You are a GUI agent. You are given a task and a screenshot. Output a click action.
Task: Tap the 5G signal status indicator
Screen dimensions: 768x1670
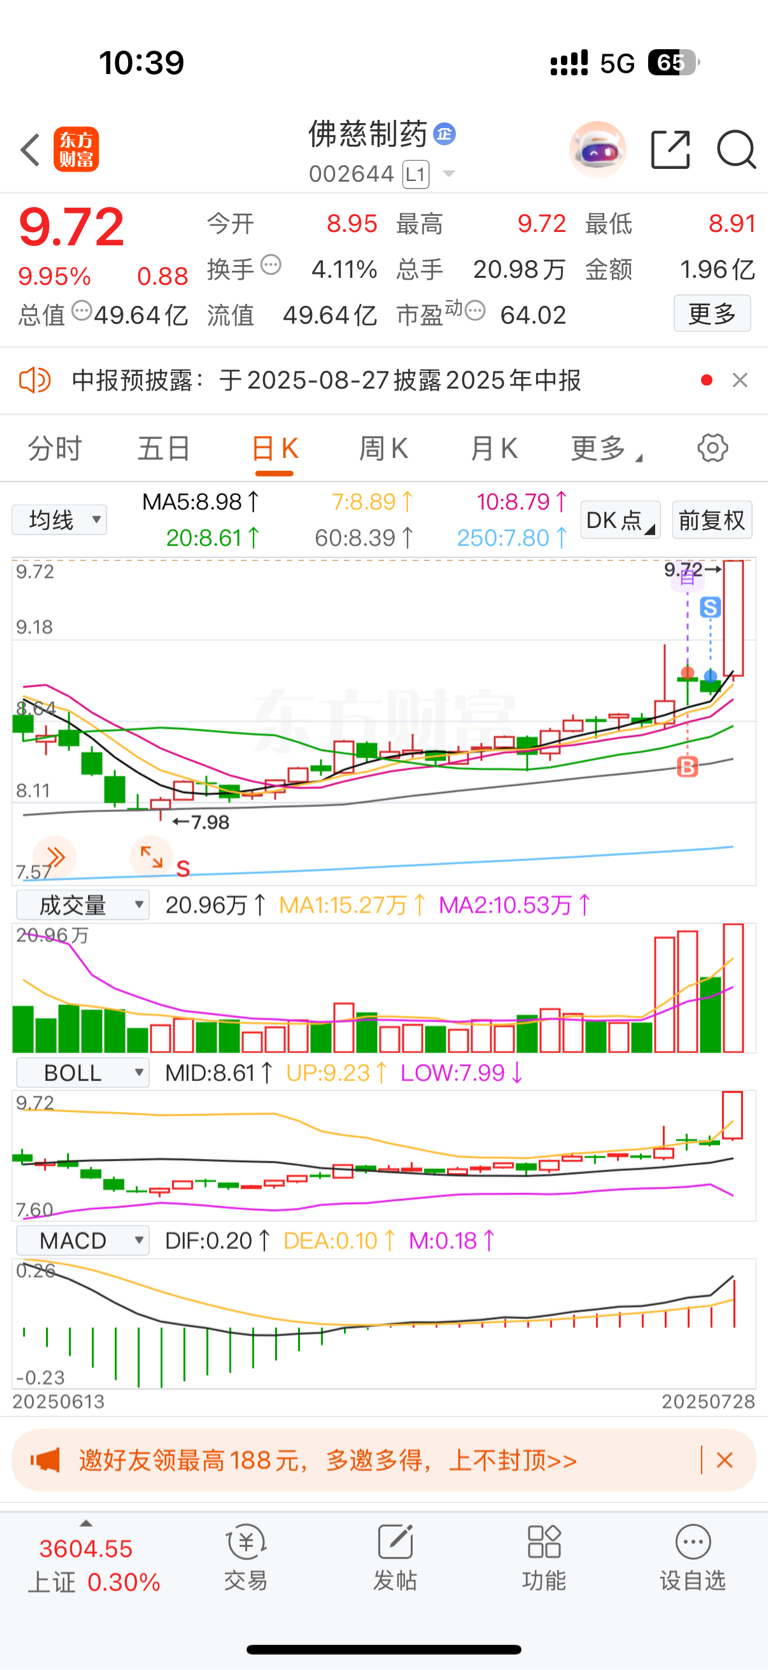[617, 63]
